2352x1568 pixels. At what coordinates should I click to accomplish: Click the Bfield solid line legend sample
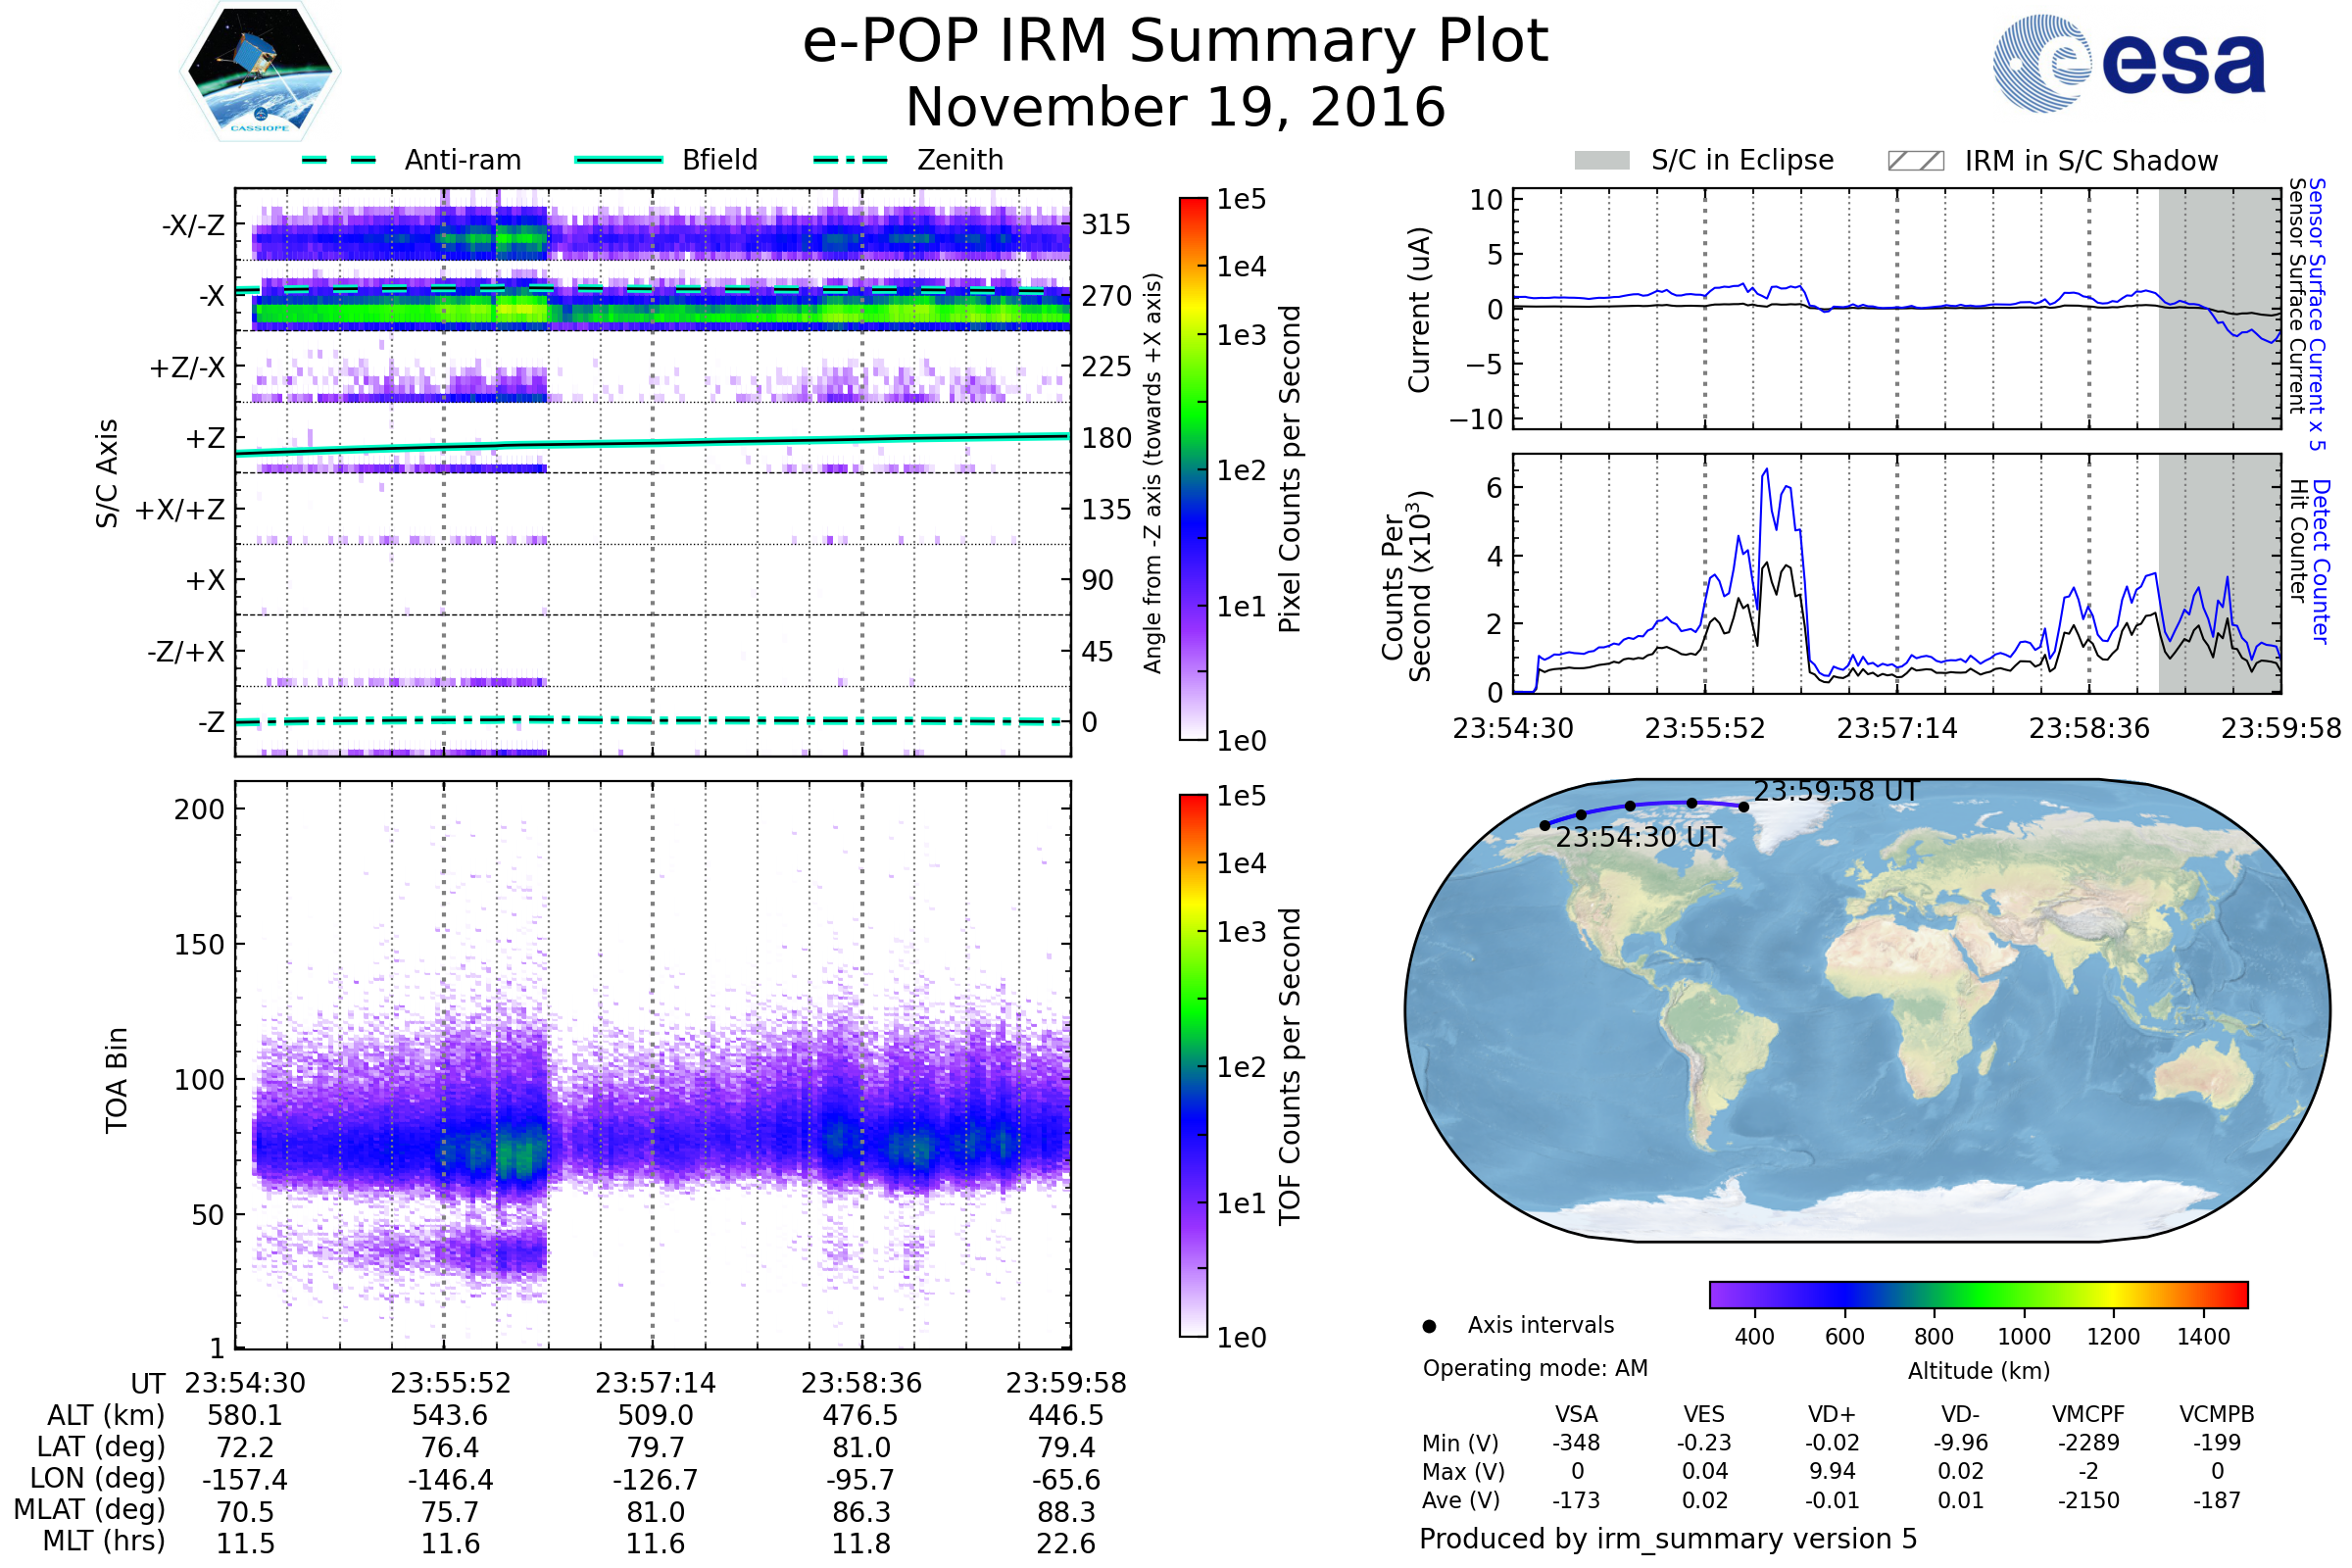[618, 160]
